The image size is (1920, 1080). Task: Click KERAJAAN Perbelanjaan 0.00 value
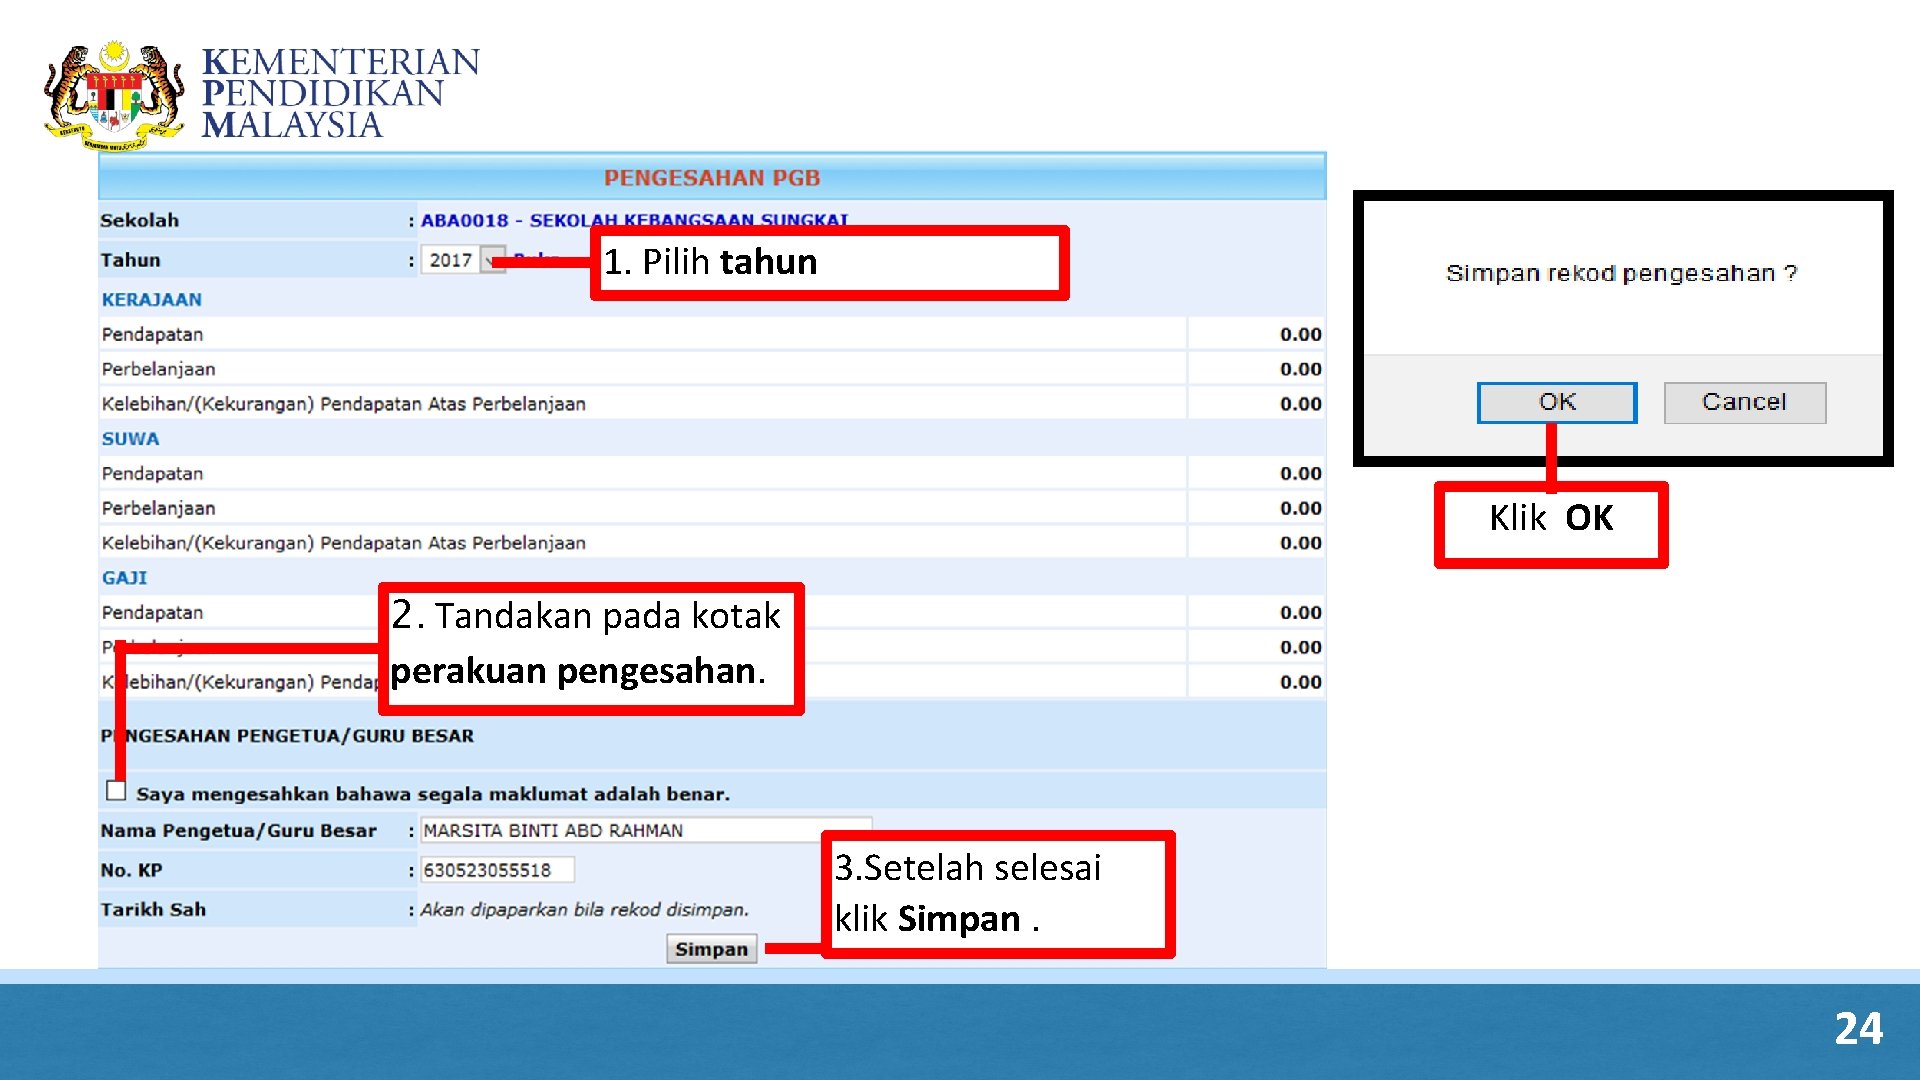[x=1300, y=370]
